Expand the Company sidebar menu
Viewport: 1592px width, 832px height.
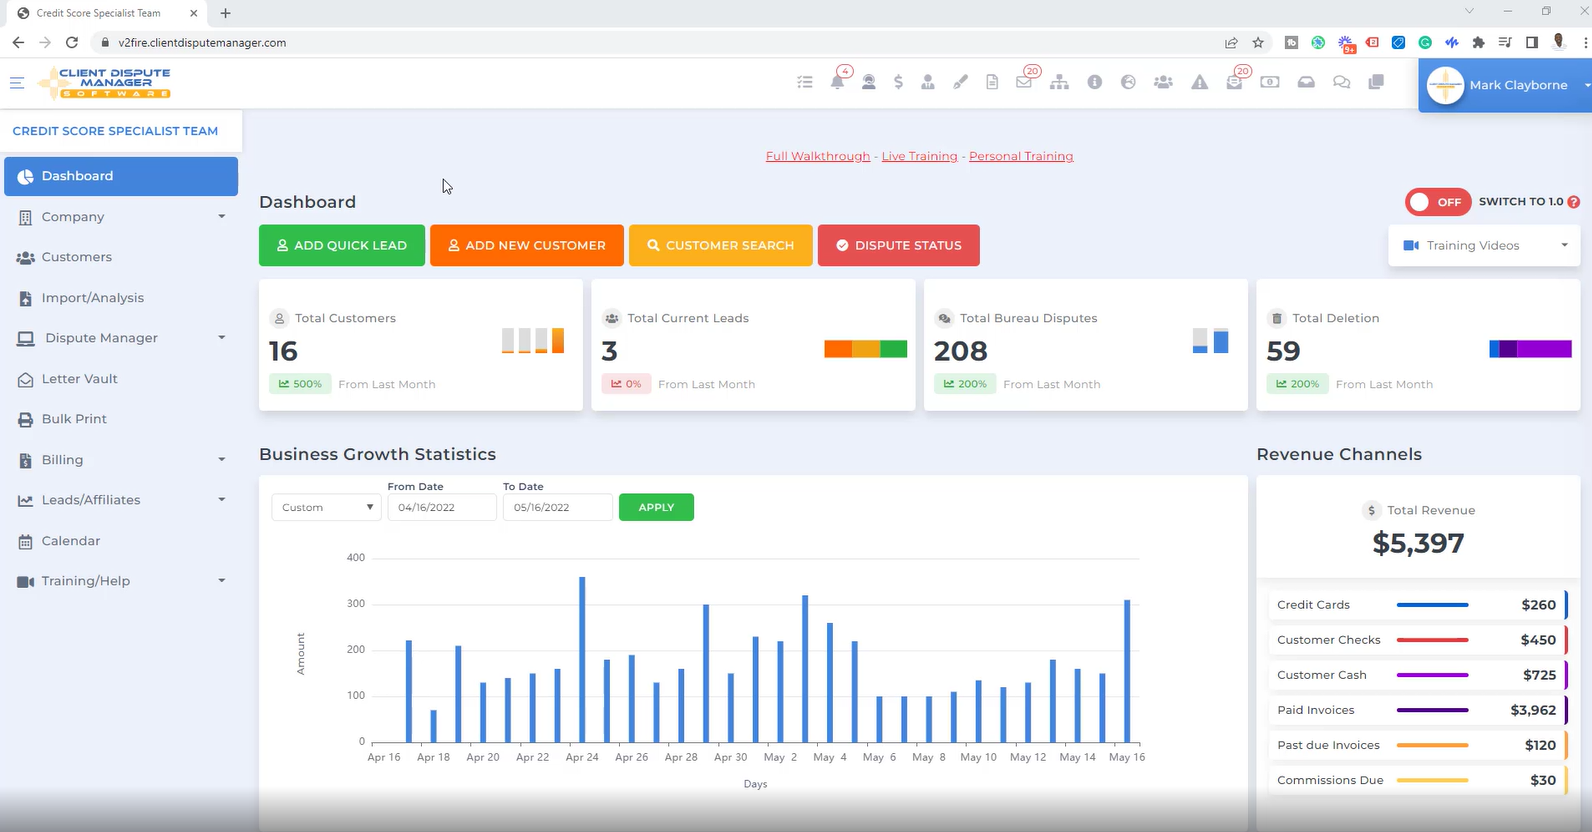click(x=121, y=217)
